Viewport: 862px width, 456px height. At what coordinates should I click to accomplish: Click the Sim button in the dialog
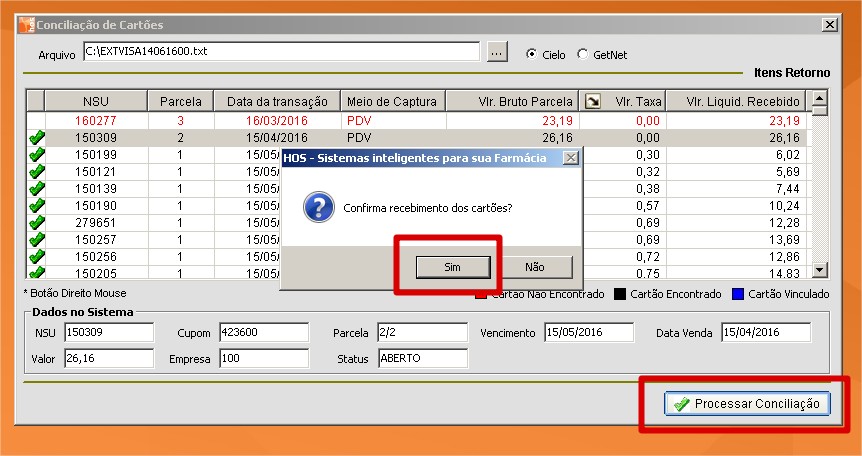452,267
